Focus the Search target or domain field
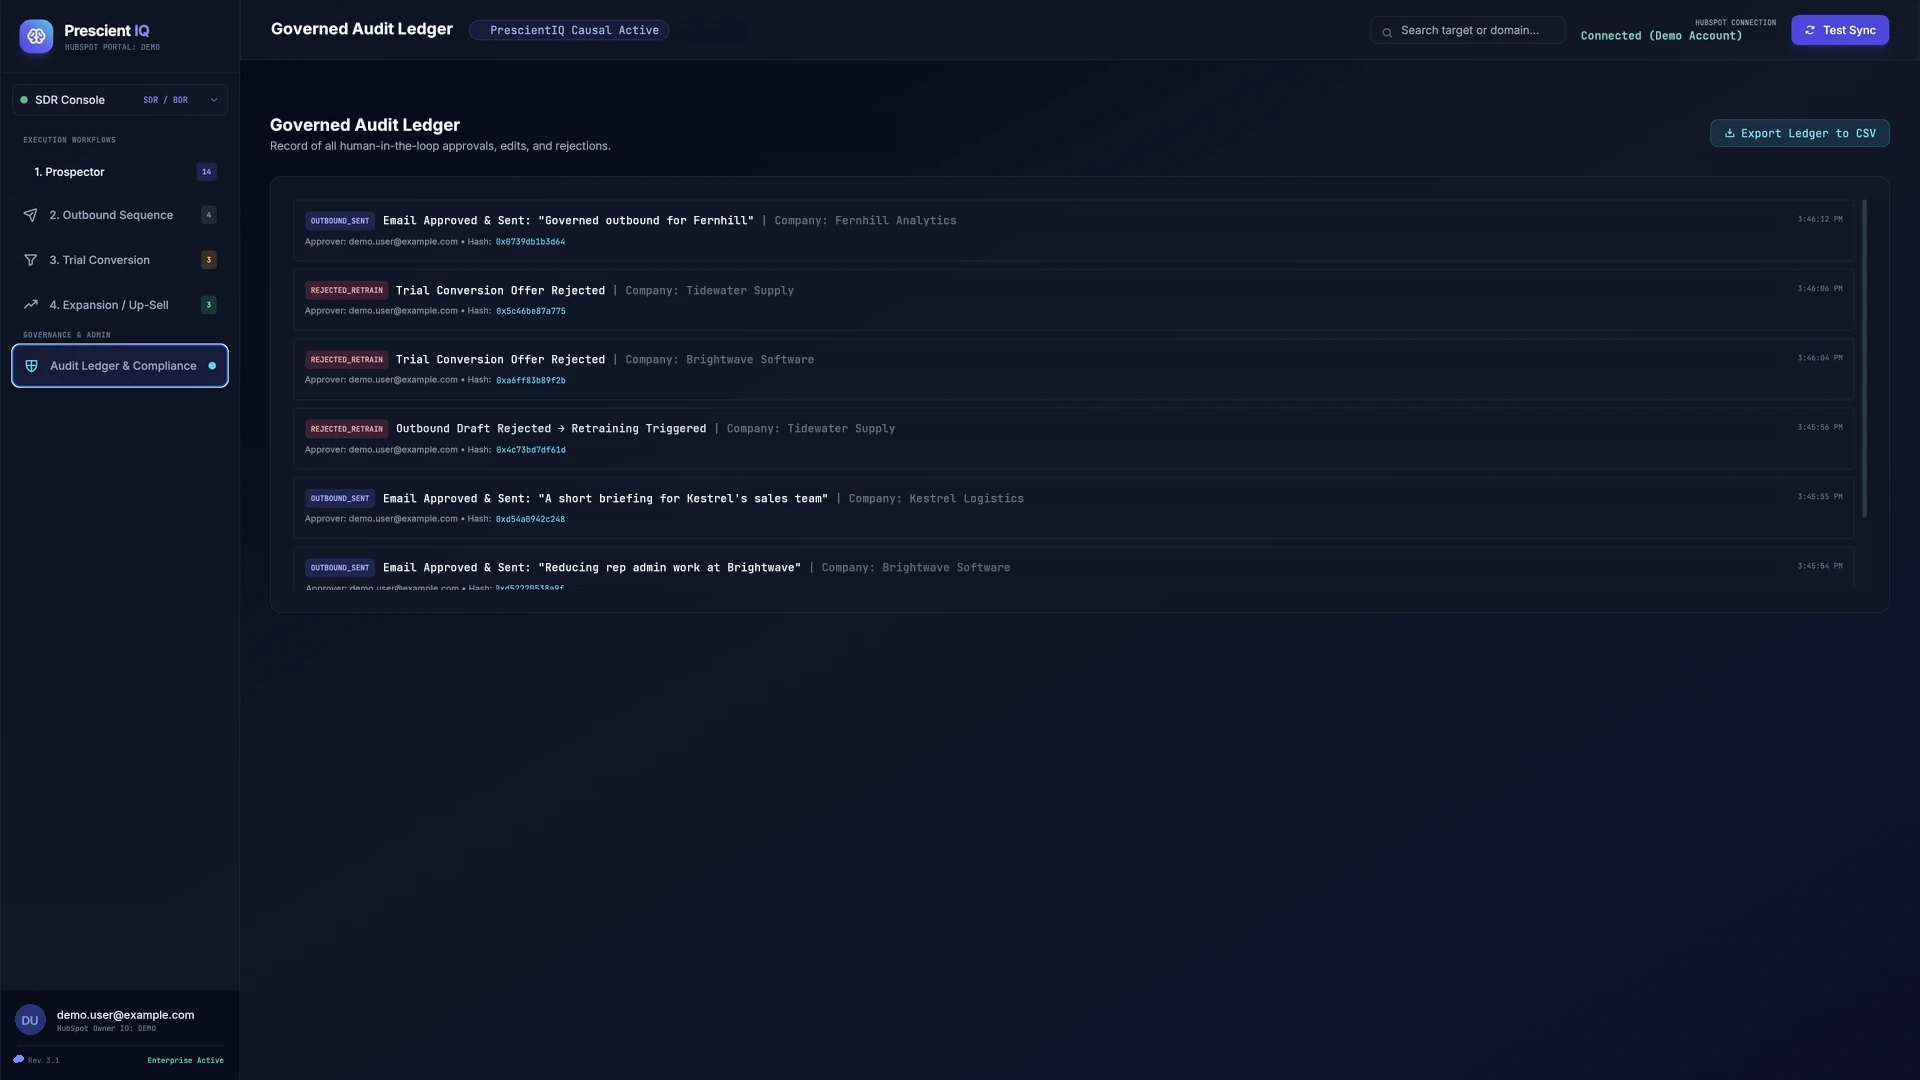This screenshot has height=1080, width=1920. (x=1468, y=30)
